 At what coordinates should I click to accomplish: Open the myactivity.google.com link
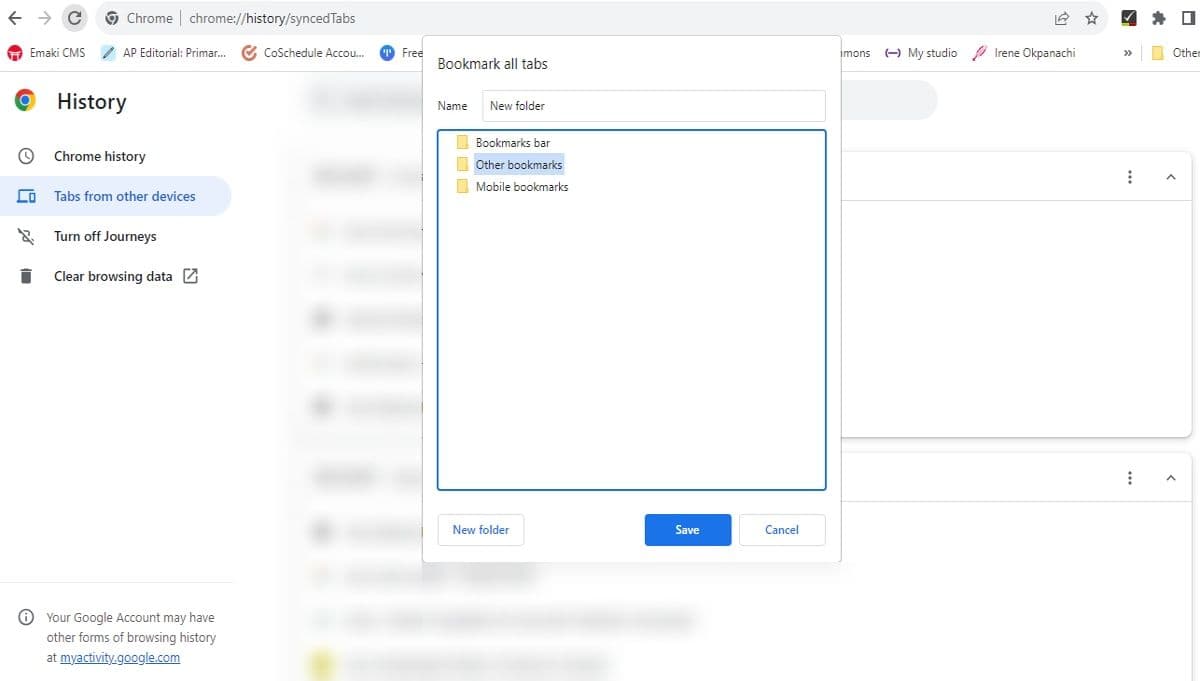coord(120,658)
